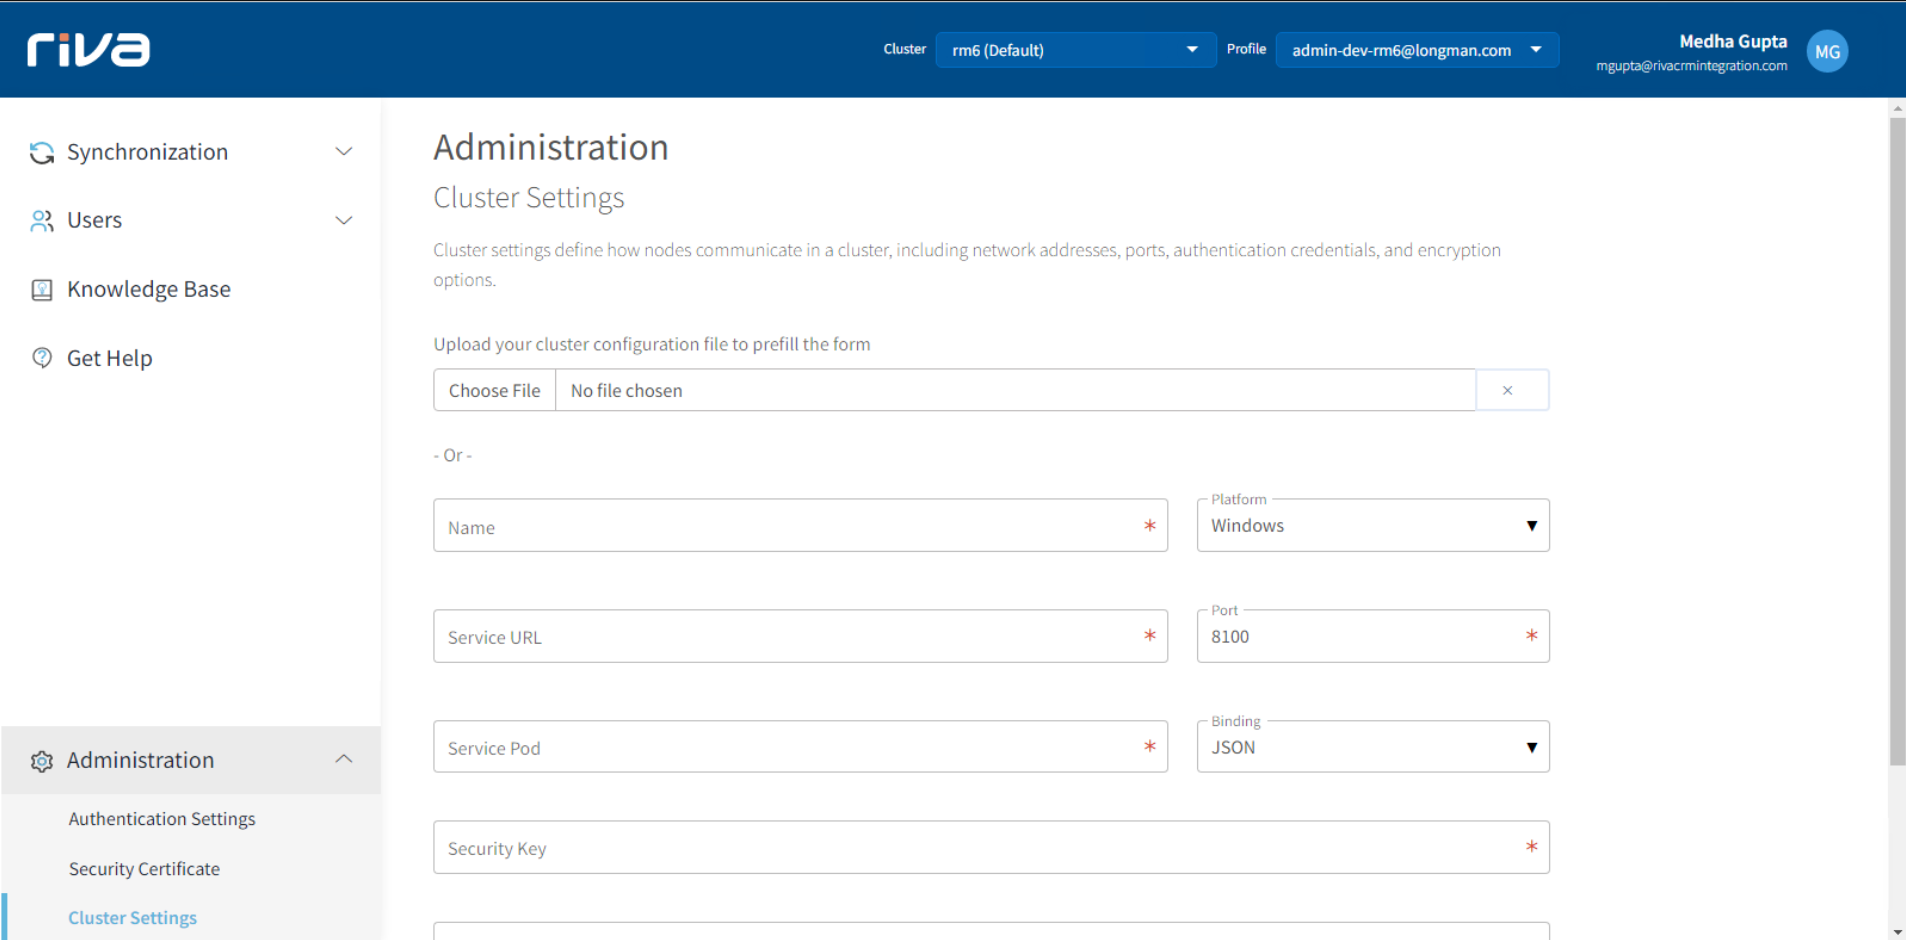Click the Riva logo
The height and width of the screenshot is (940, 1906).
point(88,50)
